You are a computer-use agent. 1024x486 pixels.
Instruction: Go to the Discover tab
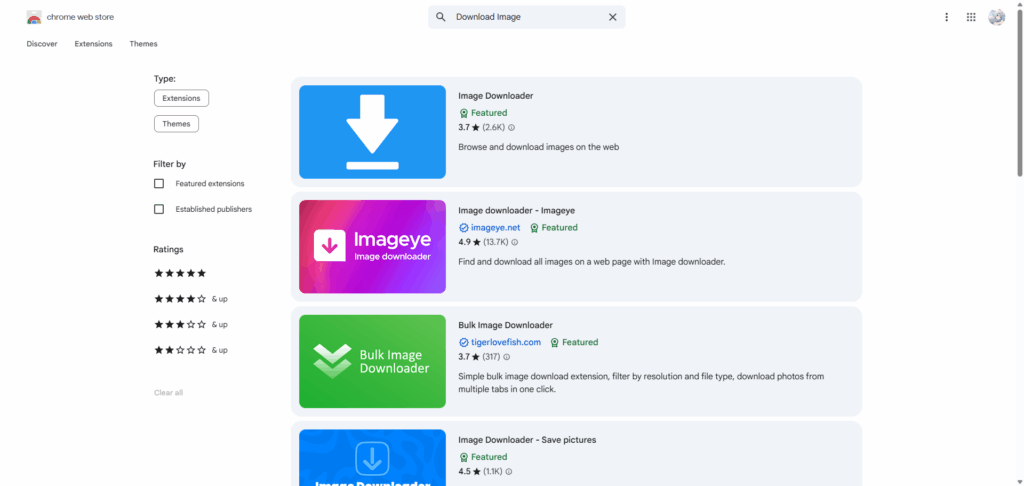click(x=42, y=44)
